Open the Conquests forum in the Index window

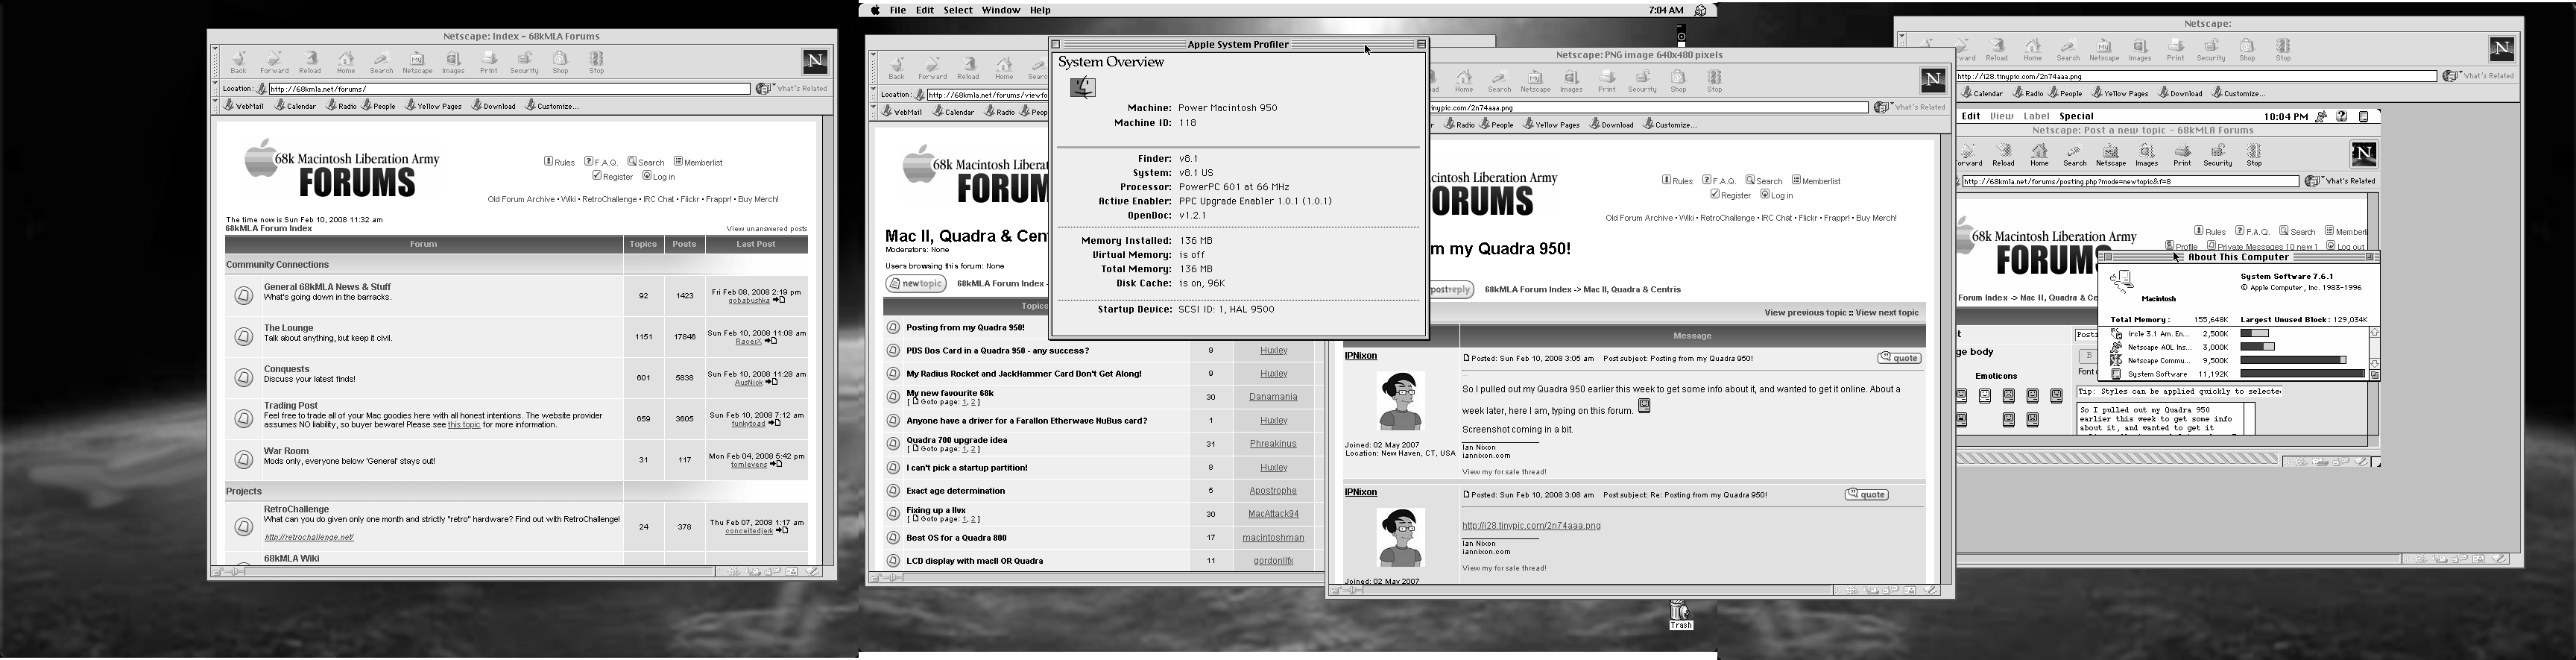[287, 369]
